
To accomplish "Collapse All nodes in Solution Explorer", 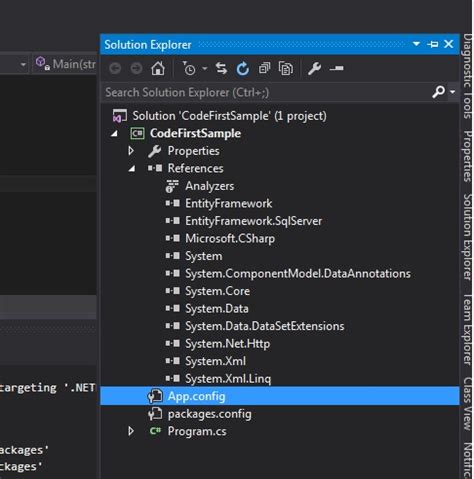I will [264, 68].
